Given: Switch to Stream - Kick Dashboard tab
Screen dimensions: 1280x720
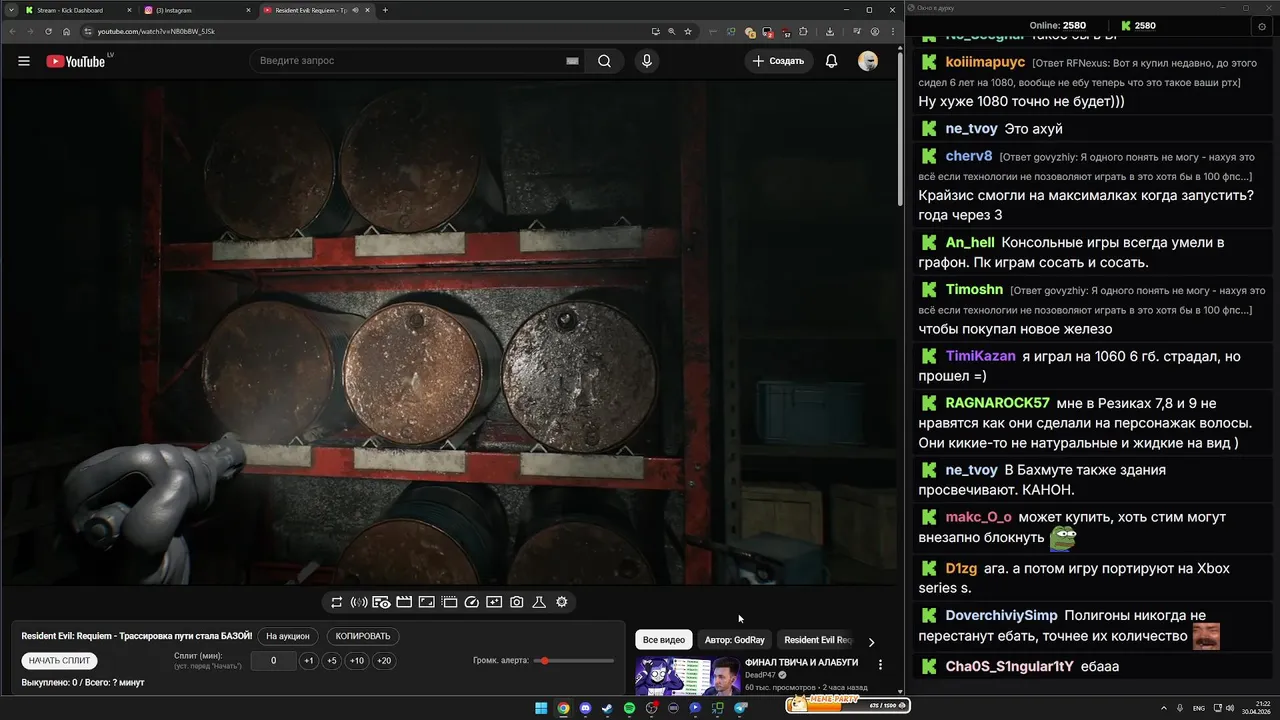Looking at the screenshot, I should pos(77,10).
